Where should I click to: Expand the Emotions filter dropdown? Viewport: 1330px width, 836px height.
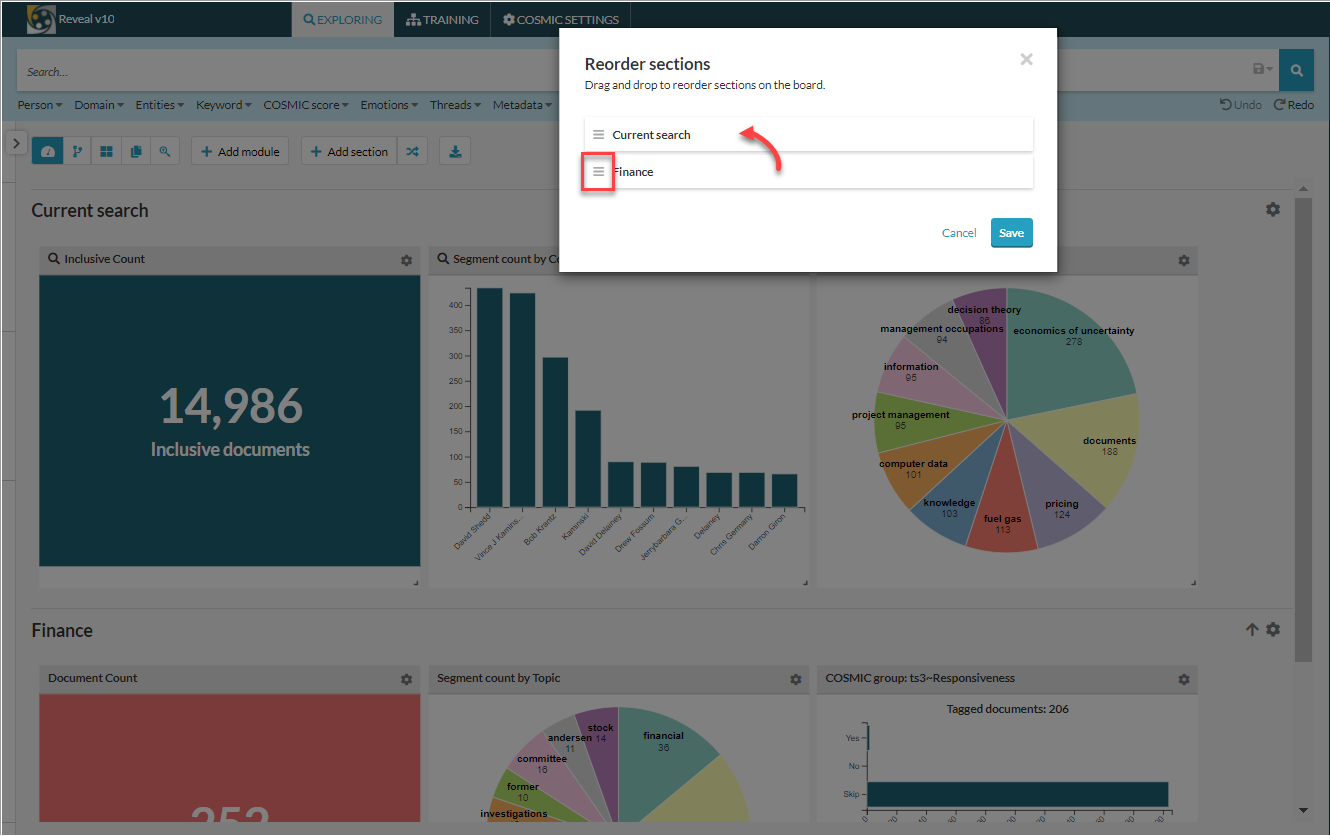[390, 105]
